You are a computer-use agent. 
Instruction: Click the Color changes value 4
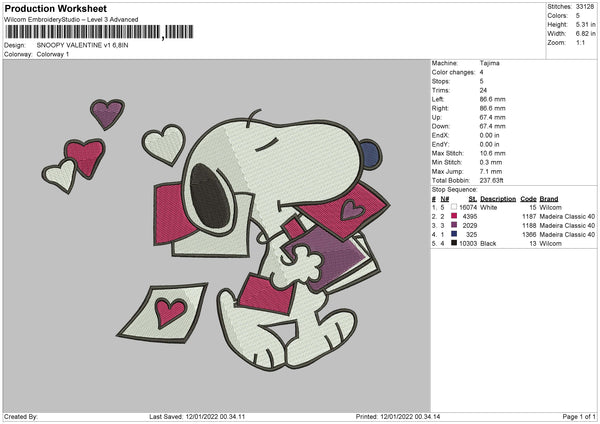481,72
